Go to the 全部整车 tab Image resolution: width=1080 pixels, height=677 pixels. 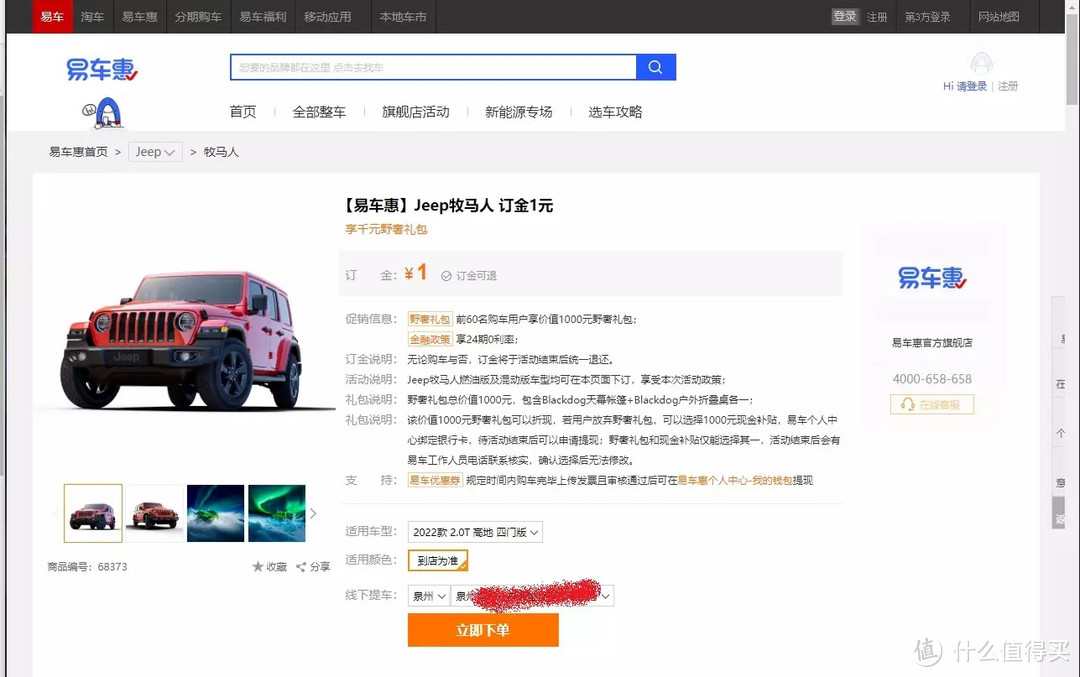point(319,112)
